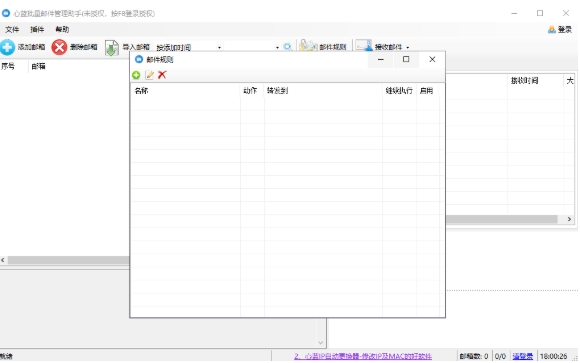The height and width of the screenshot is (363, 580).
Task: Click the 登录 button at top right
Action: (x=560, y=30)
